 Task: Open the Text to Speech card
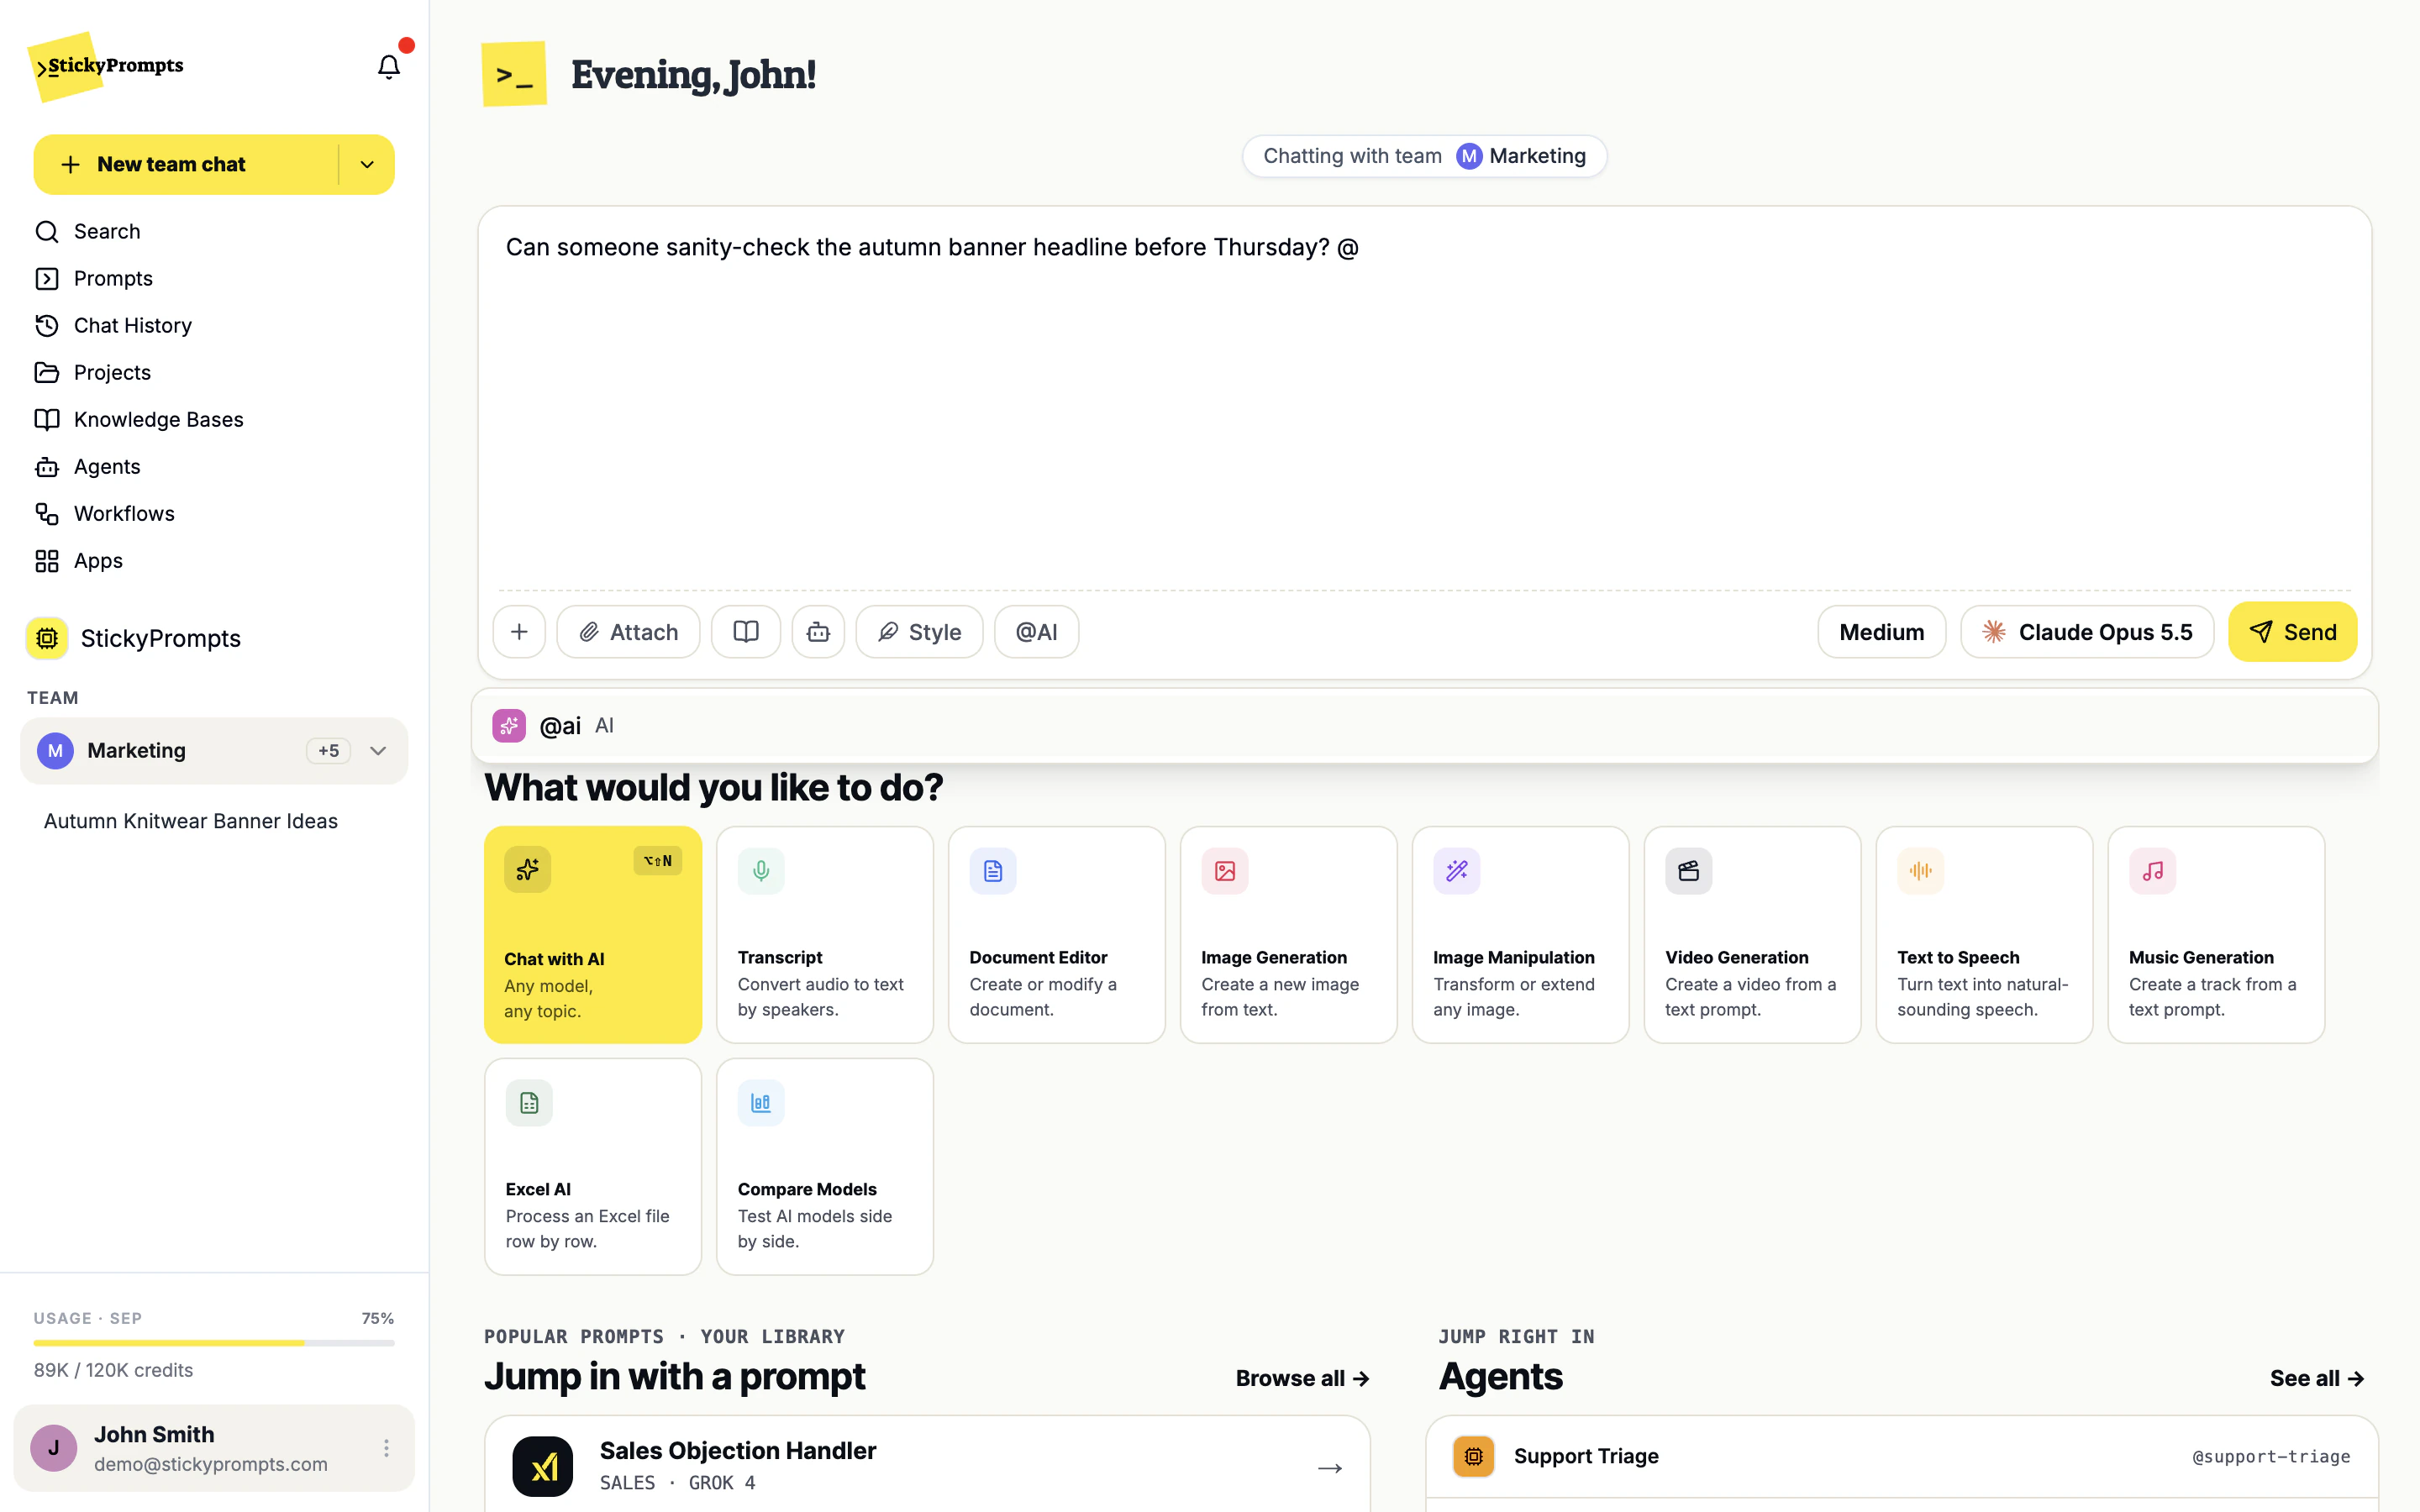[1985, 935]
